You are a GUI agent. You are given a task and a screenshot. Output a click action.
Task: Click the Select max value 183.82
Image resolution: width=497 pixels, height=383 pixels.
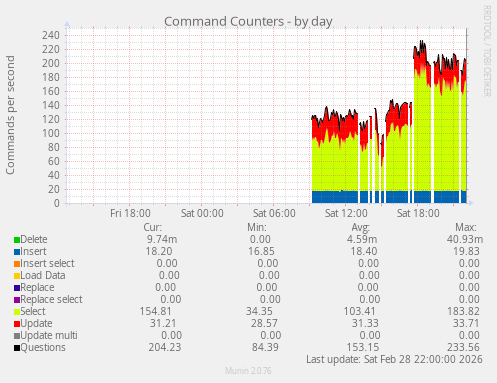tap(463, 311)
